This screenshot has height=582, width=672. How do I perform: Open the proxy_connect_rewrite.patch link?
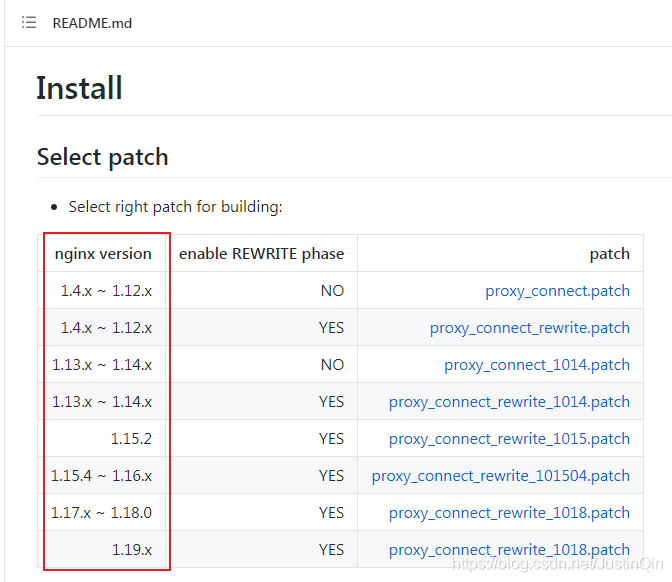point(529,328)
